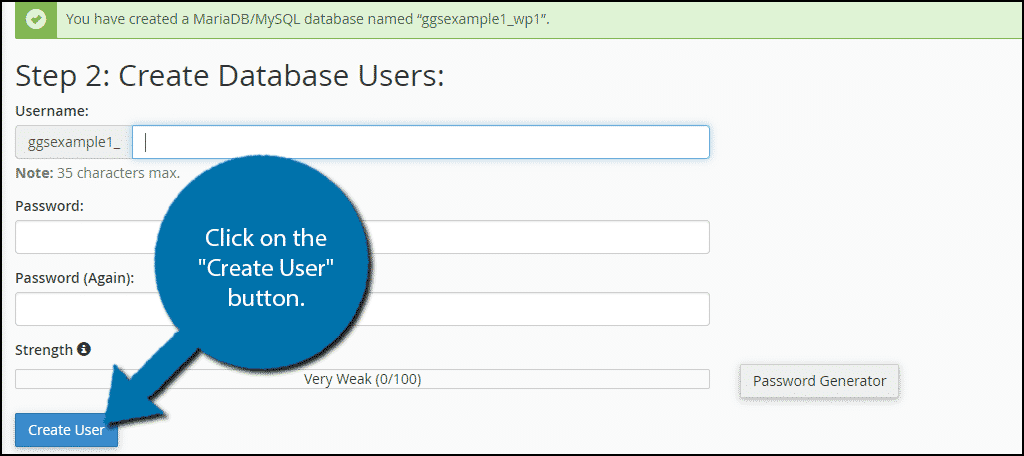Screen dimensions: 1024x456
Task: Click the Strength label text
Action: [x=44, y=350]
